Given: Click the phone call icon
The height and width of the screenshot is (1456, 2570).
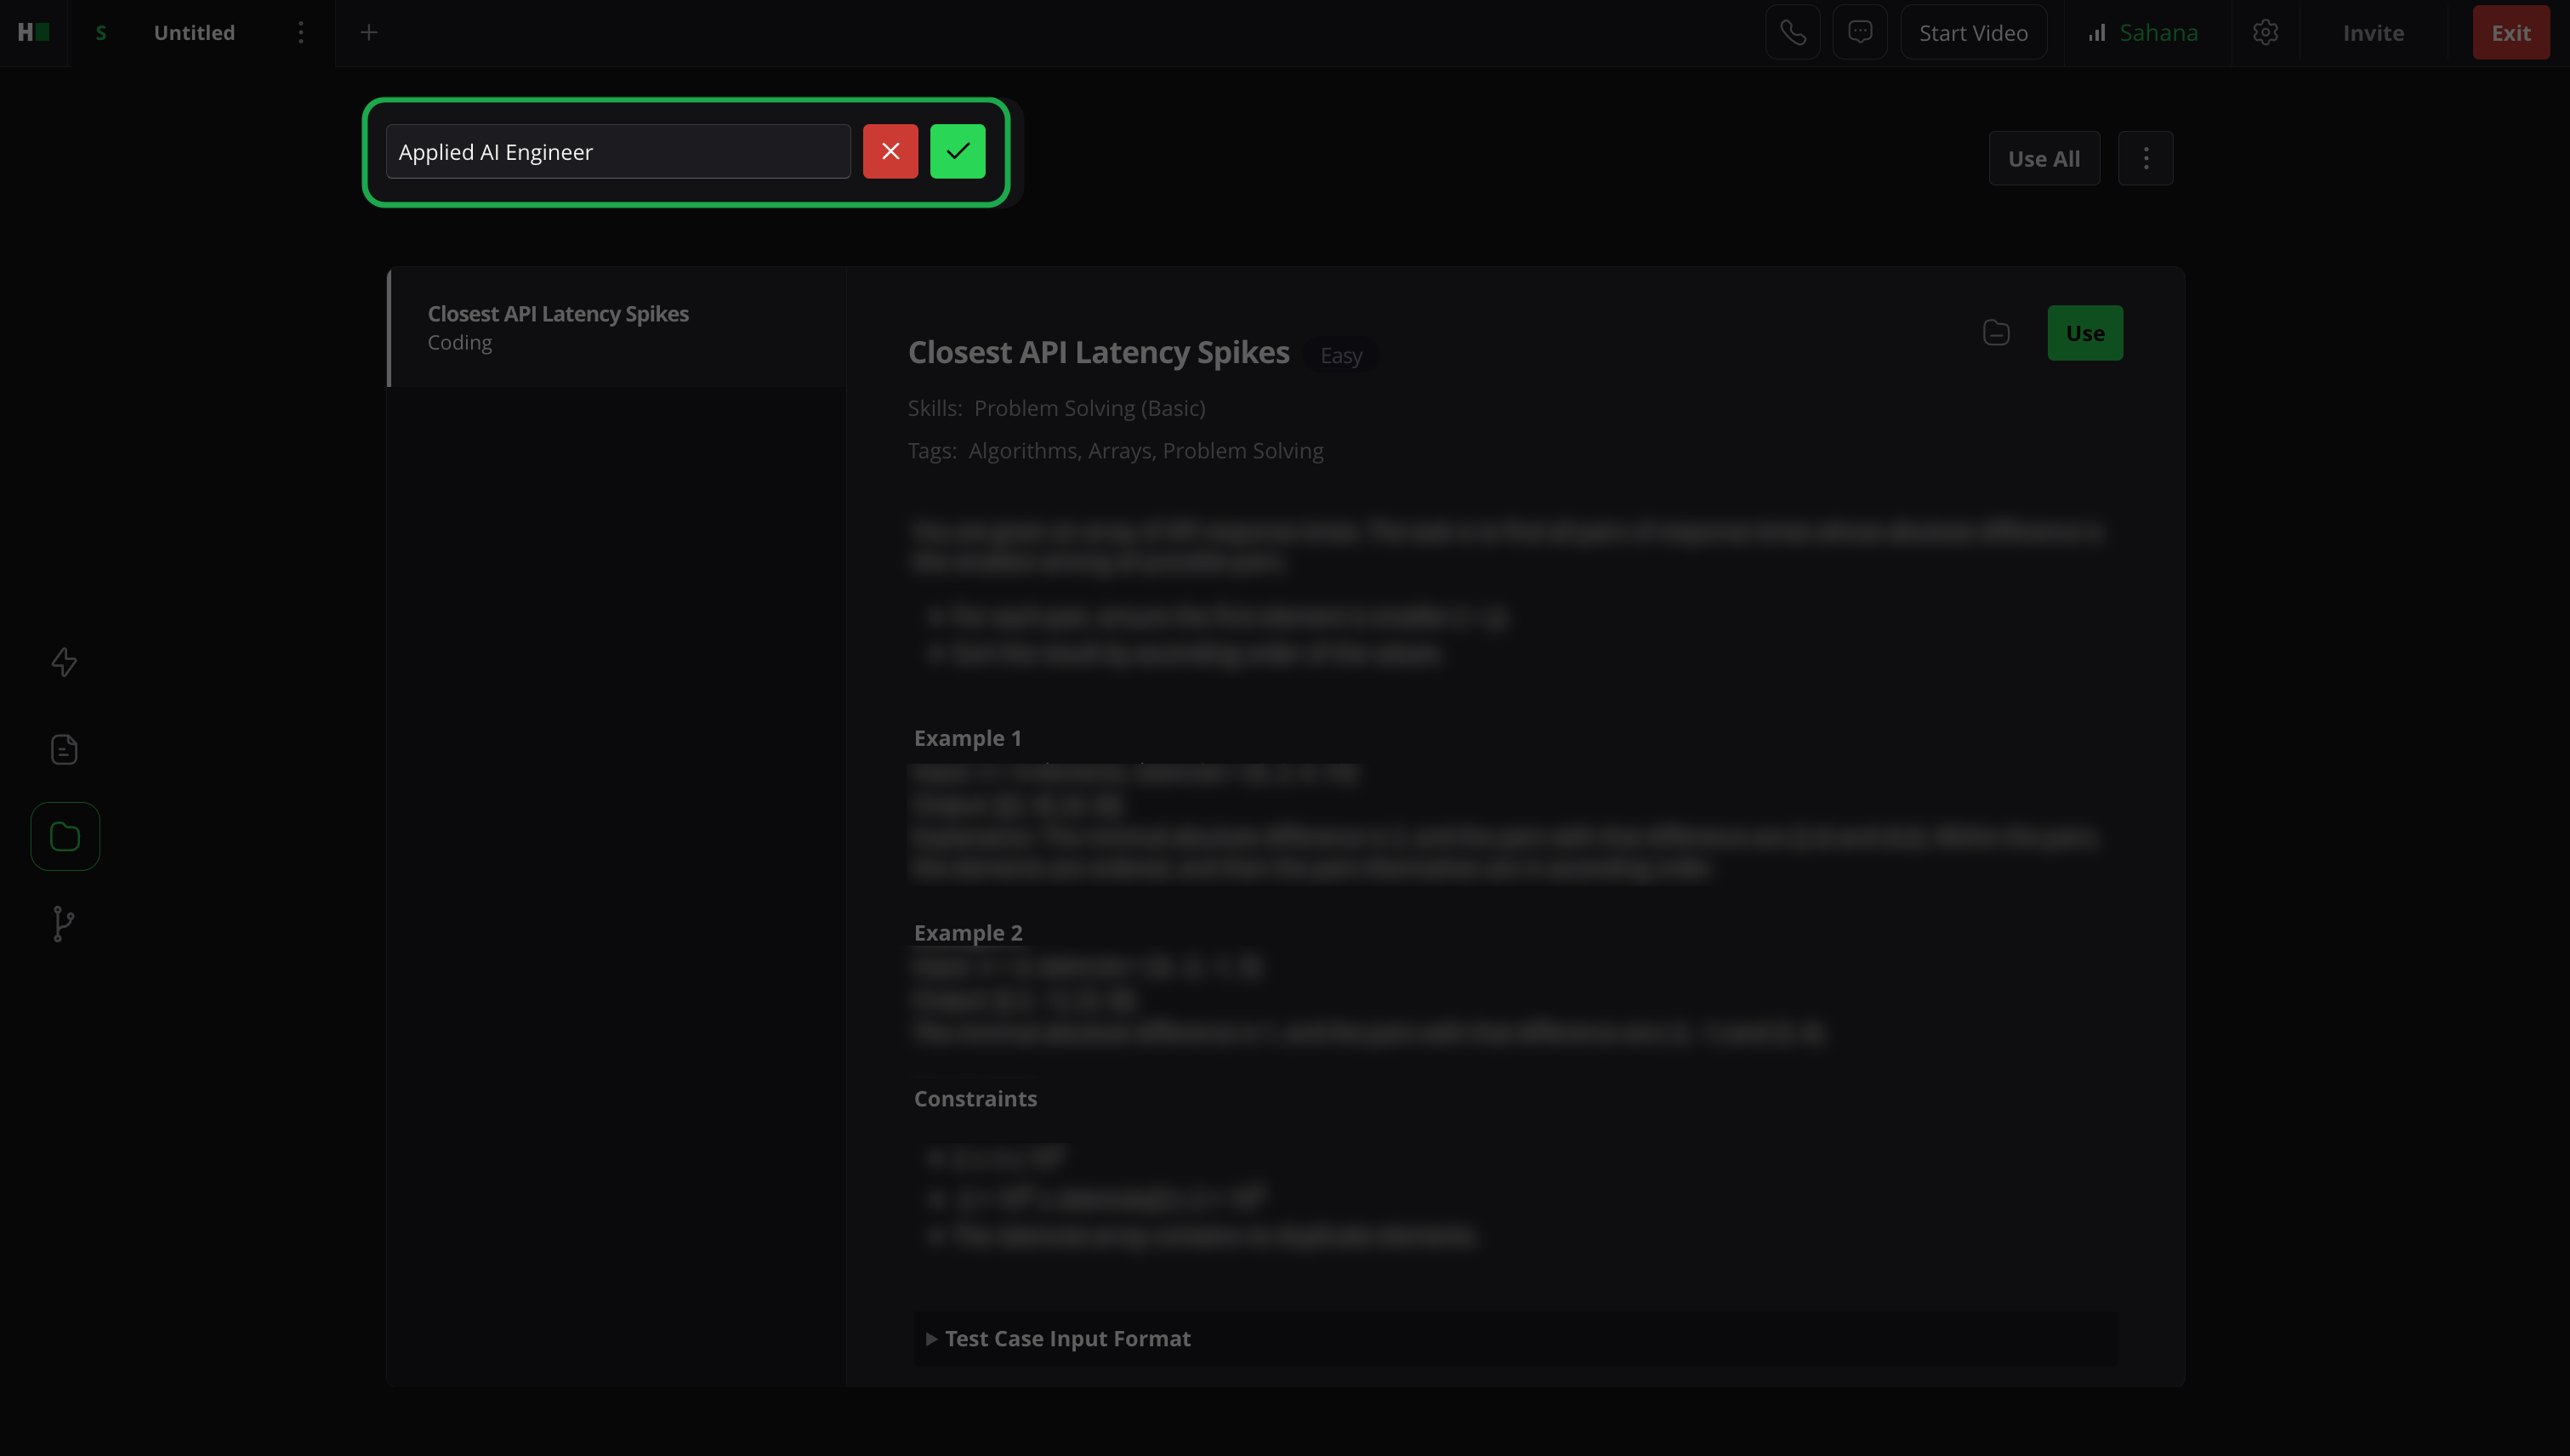Looking at the screenshot, I should click(1792, 33).
